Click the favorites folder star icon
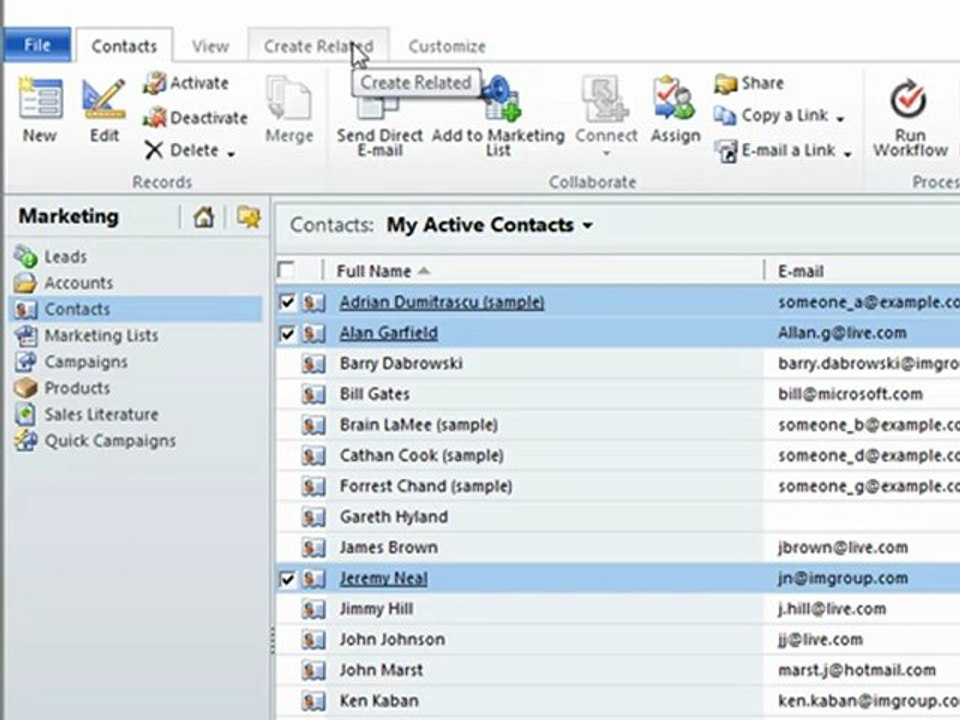 (x=249, y=217)
